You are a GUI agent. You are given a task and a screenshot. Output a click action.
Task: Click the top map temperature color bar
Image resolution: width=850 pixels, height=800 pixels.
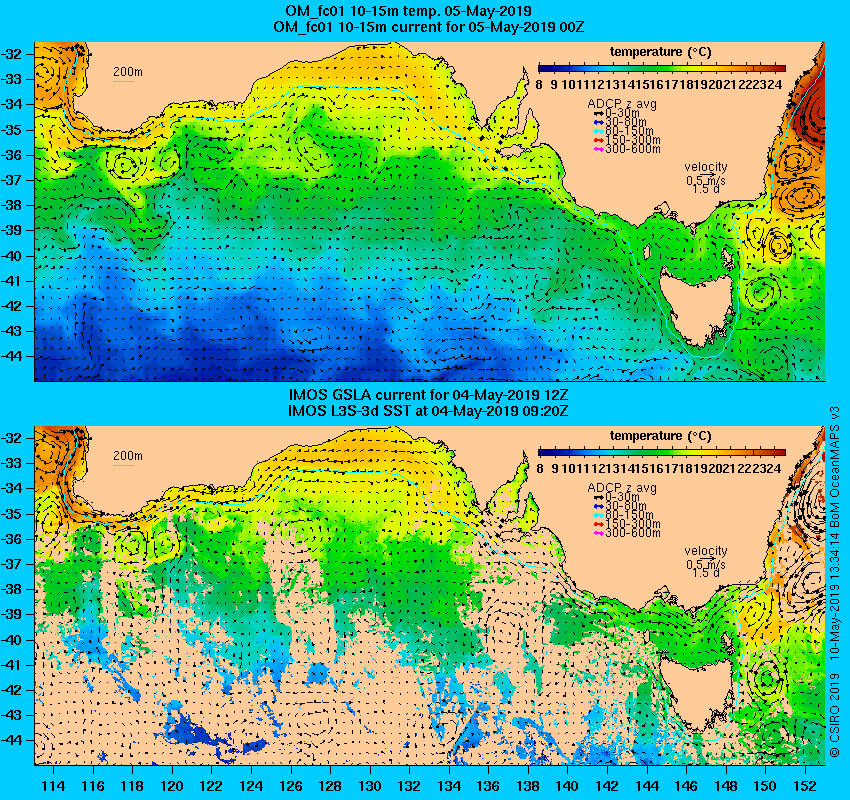pyautogui.click(x=661, y=68)
